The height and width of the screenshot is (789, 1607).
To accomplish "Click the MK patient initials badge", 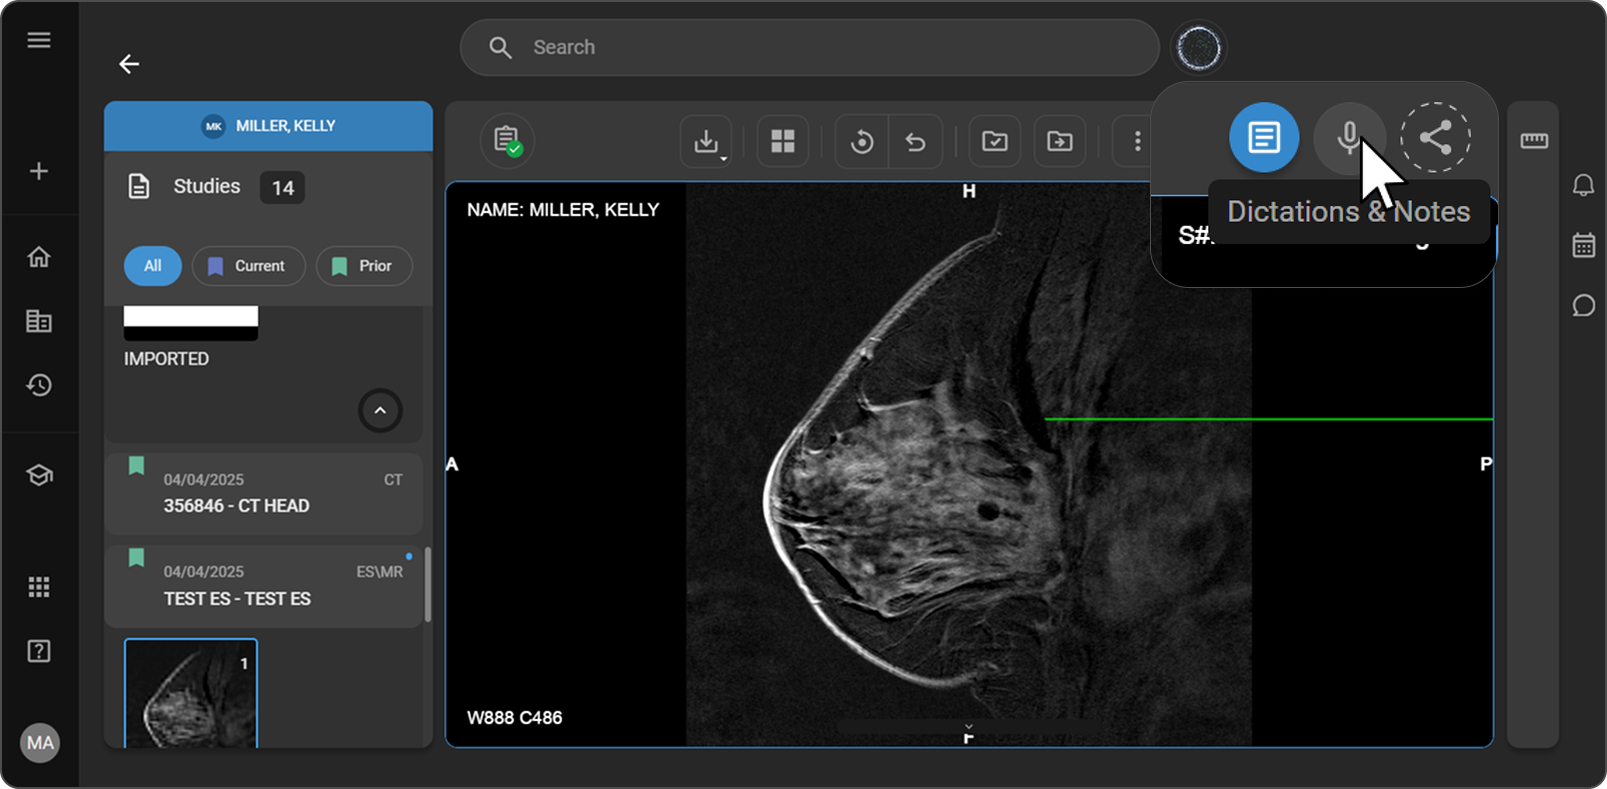I will [214, 126].
